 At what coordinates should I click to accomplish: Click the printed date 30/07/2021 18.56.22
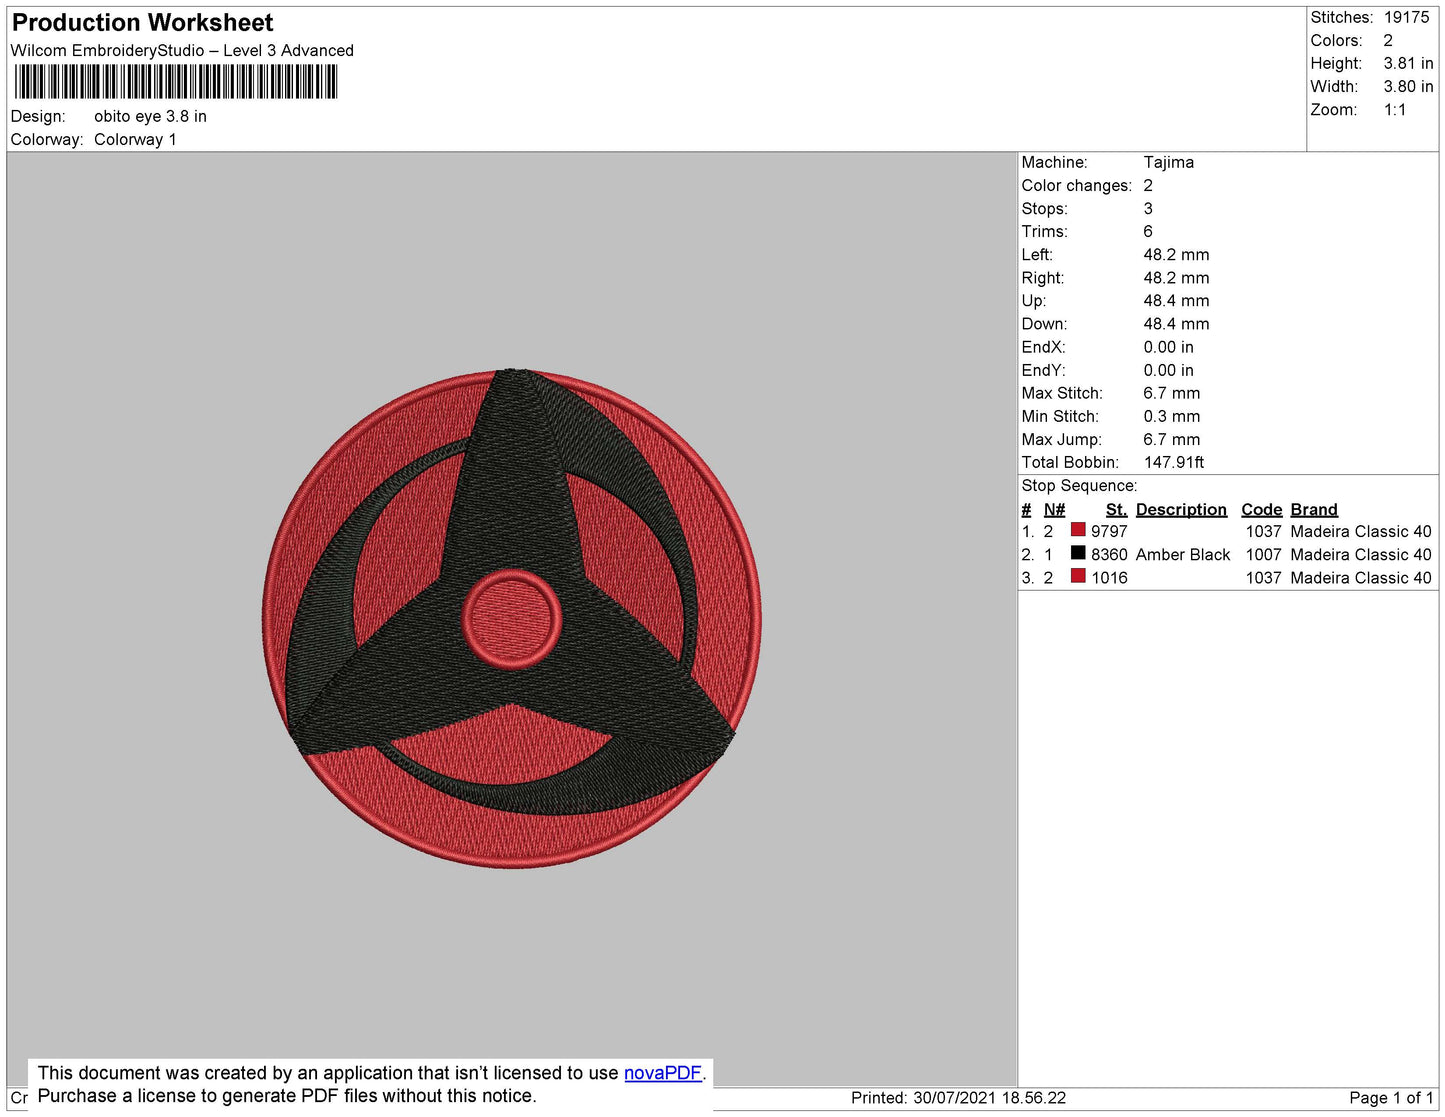[x=989, y=1098]
